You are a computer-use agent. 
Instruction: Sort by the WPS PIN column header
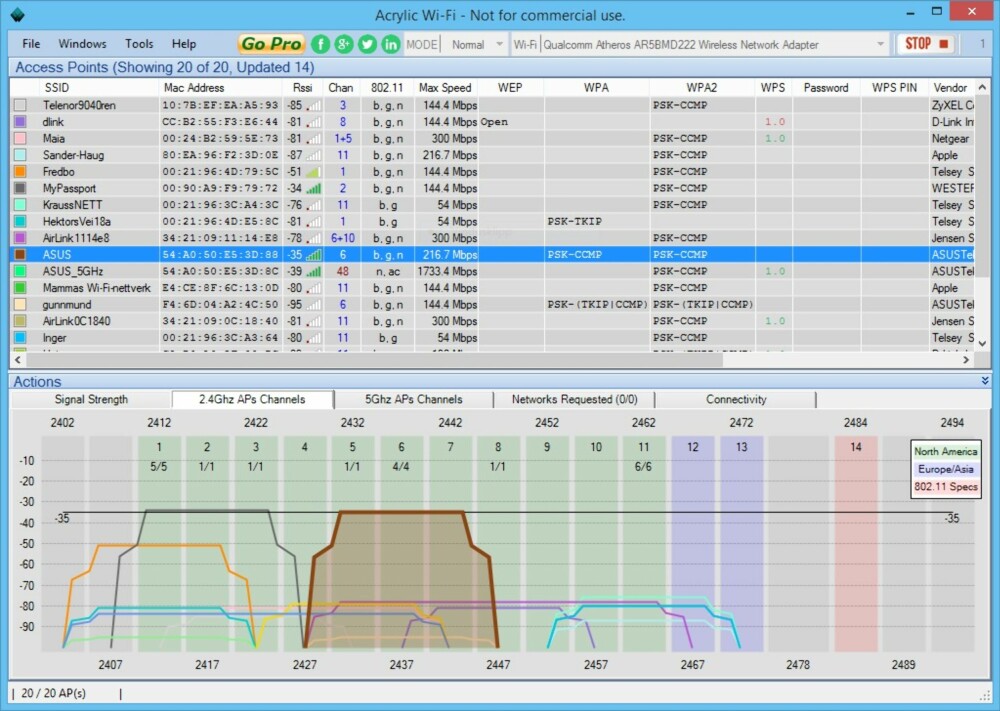894,87
